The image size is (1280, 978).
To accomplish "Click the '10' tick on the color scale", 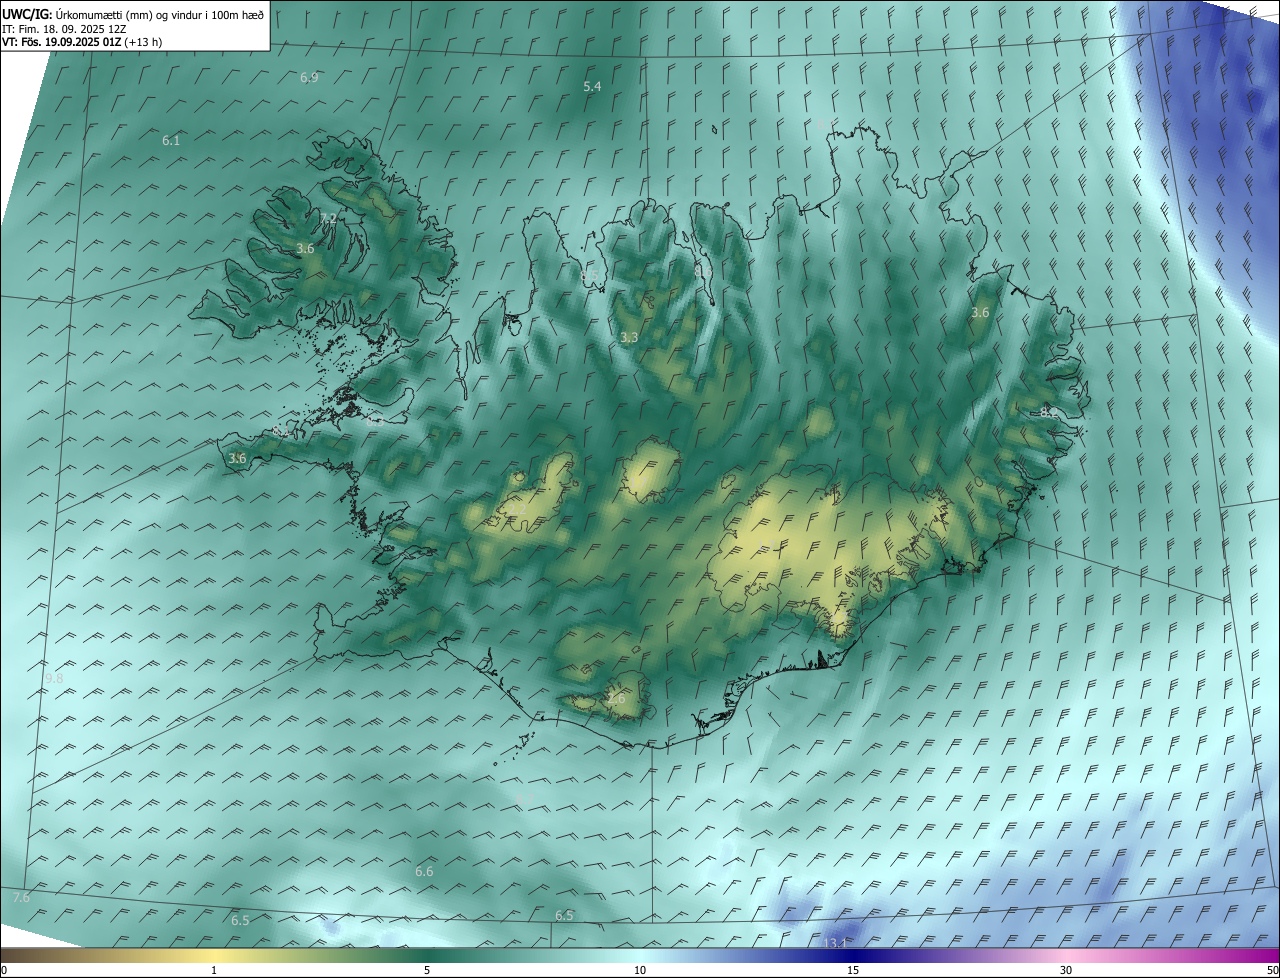I will (x=640, y=970).
